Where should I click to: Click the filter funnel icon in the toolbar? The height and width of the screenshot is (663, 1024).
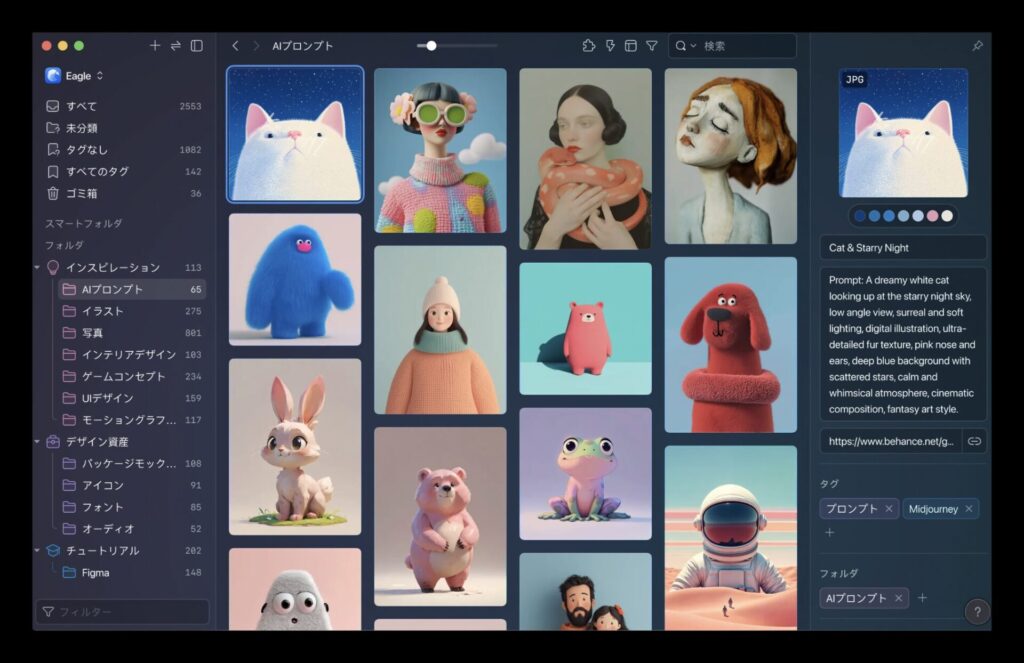point(652,46)
